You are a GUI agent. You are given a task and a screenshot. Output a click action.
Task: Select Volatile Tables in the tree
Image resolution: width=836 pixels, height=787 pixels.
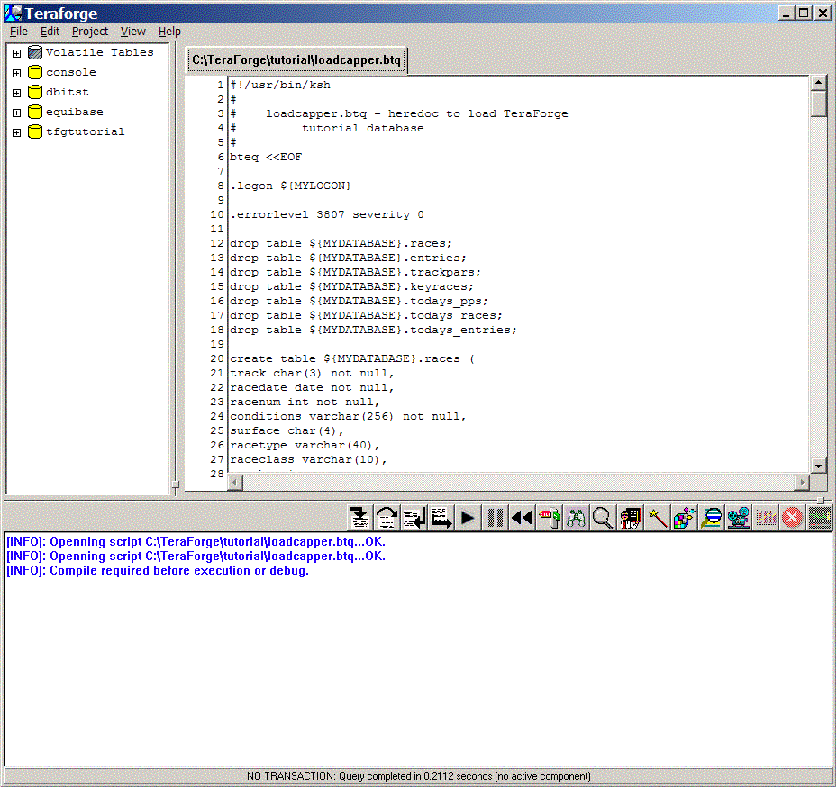(100, 52)
